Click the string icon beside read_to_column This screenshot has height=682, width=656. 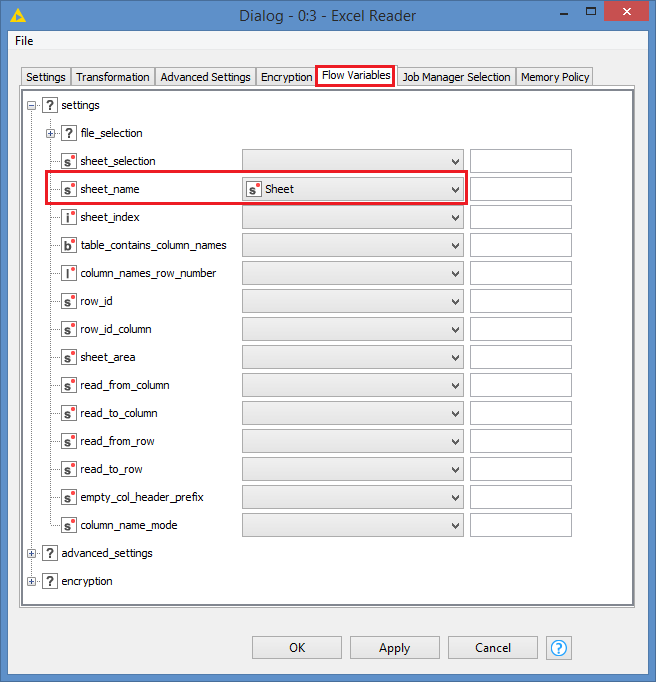[x=69, y=413]
